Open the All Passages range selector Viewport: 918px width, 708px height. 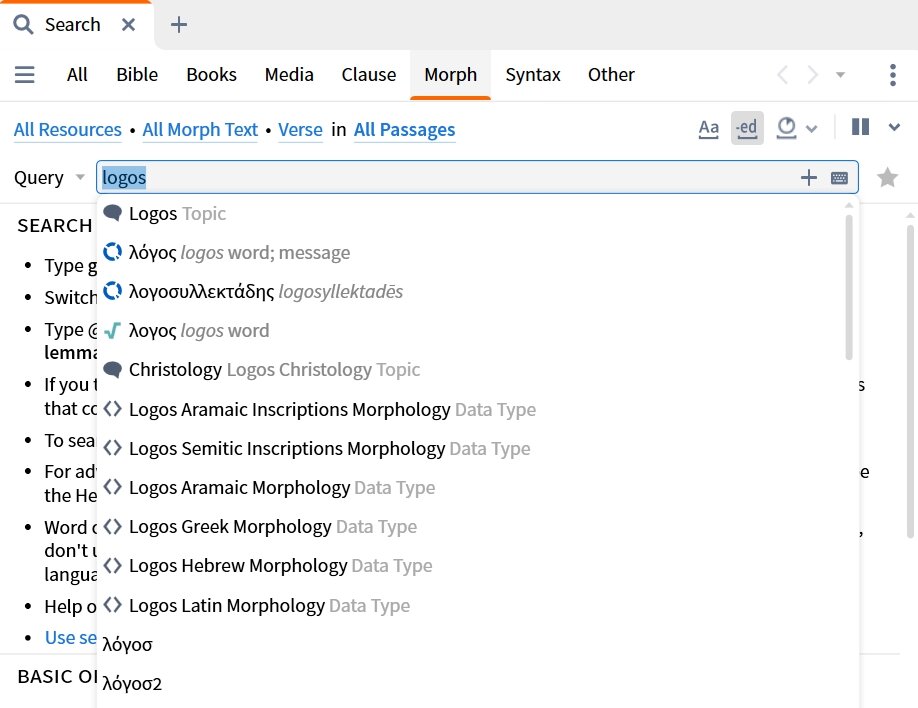405,129
